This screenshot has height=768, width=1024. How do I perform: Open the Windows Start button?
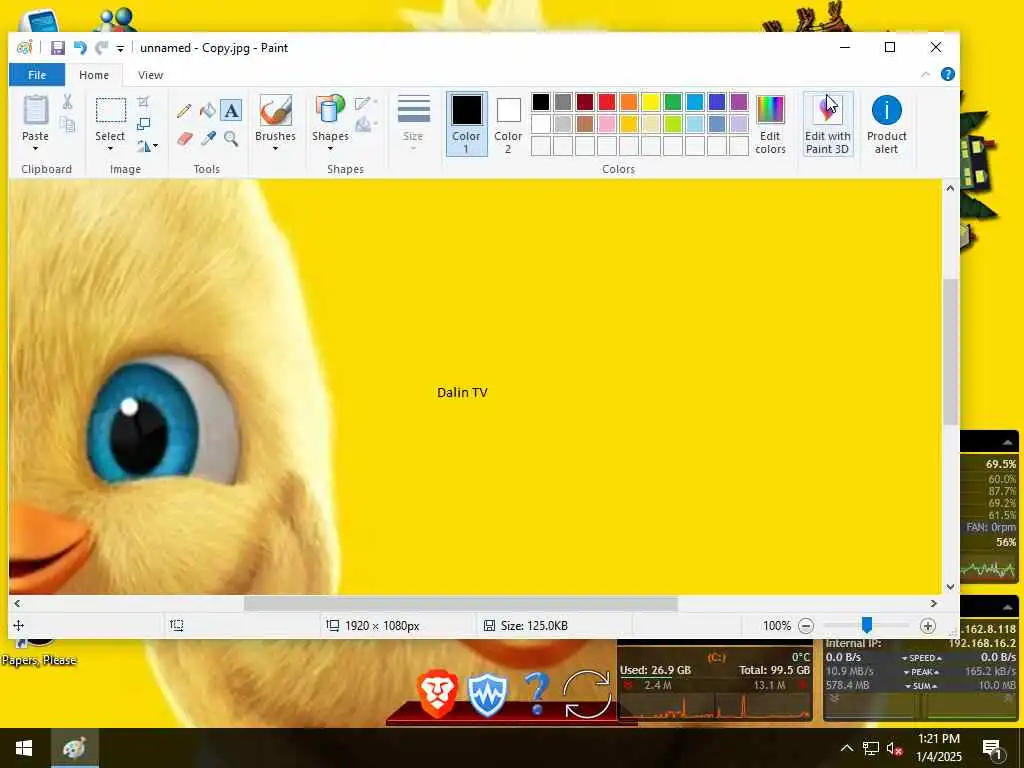pyautogui.click(x=24, y=748)
